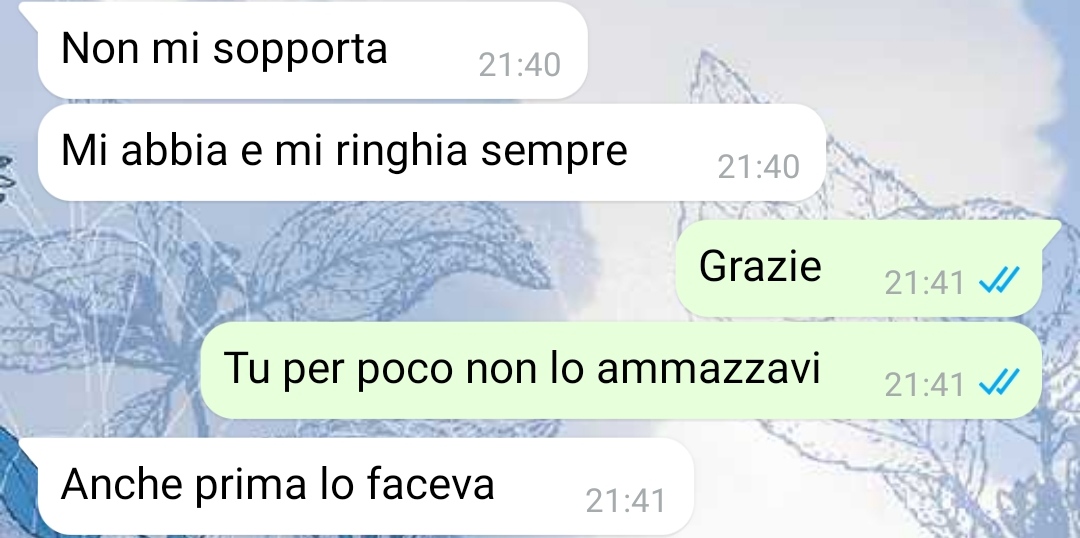Click read receipt on "Tu per poco" message

point(999,382)
